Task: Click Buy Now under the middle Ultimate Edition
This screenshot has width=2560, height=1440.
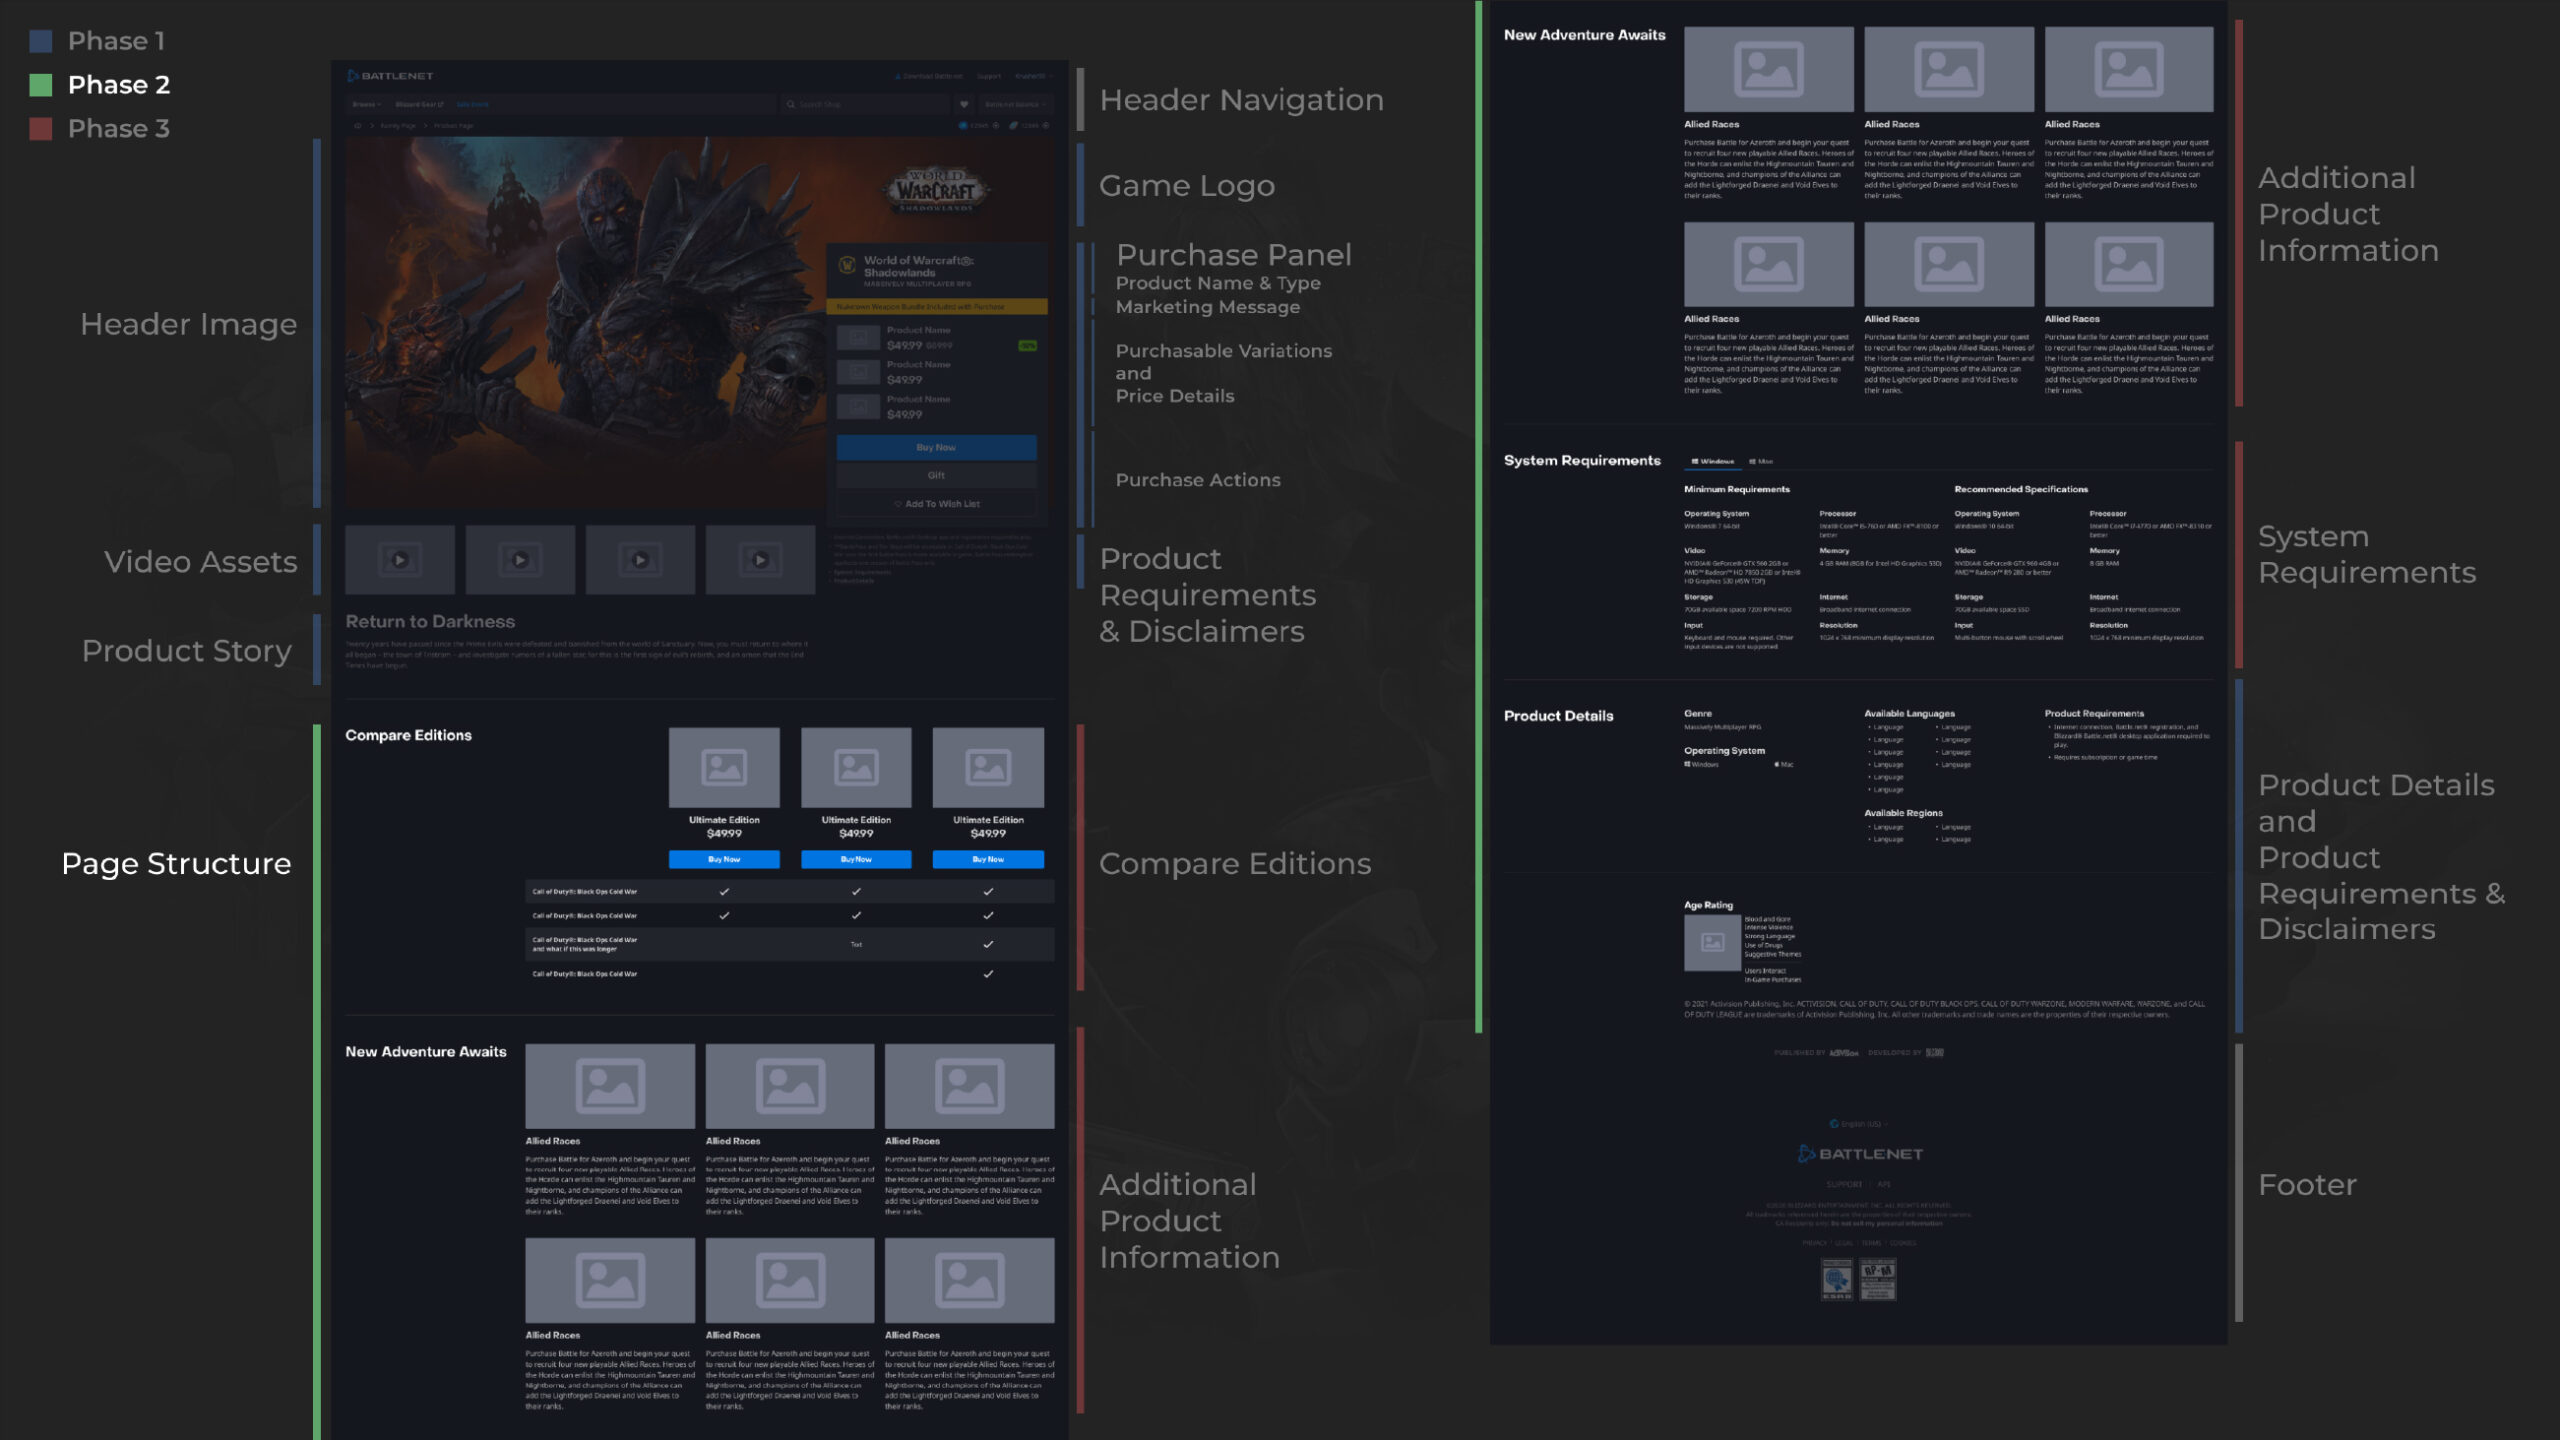Action: (856, 860)
